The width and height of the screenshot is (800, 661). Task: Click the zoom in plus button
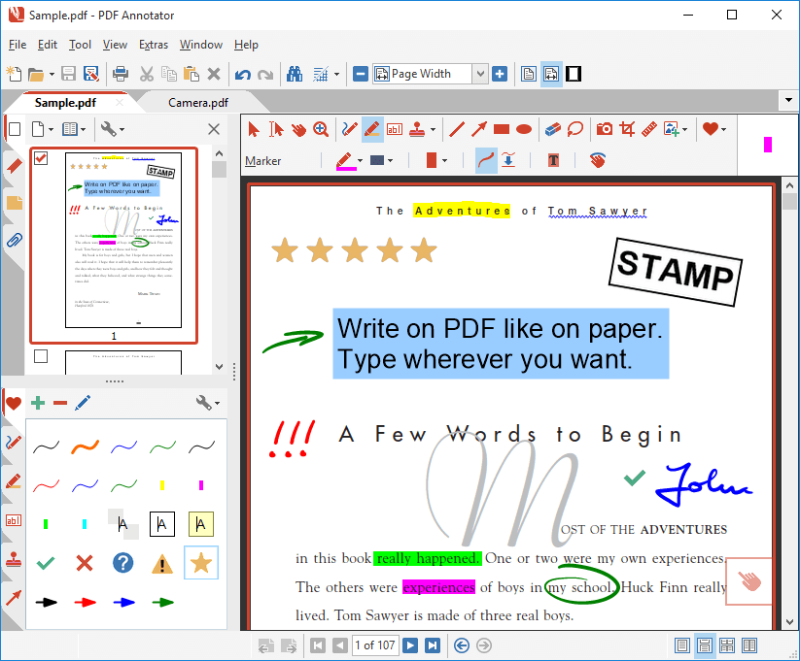[x=500, y=74]
